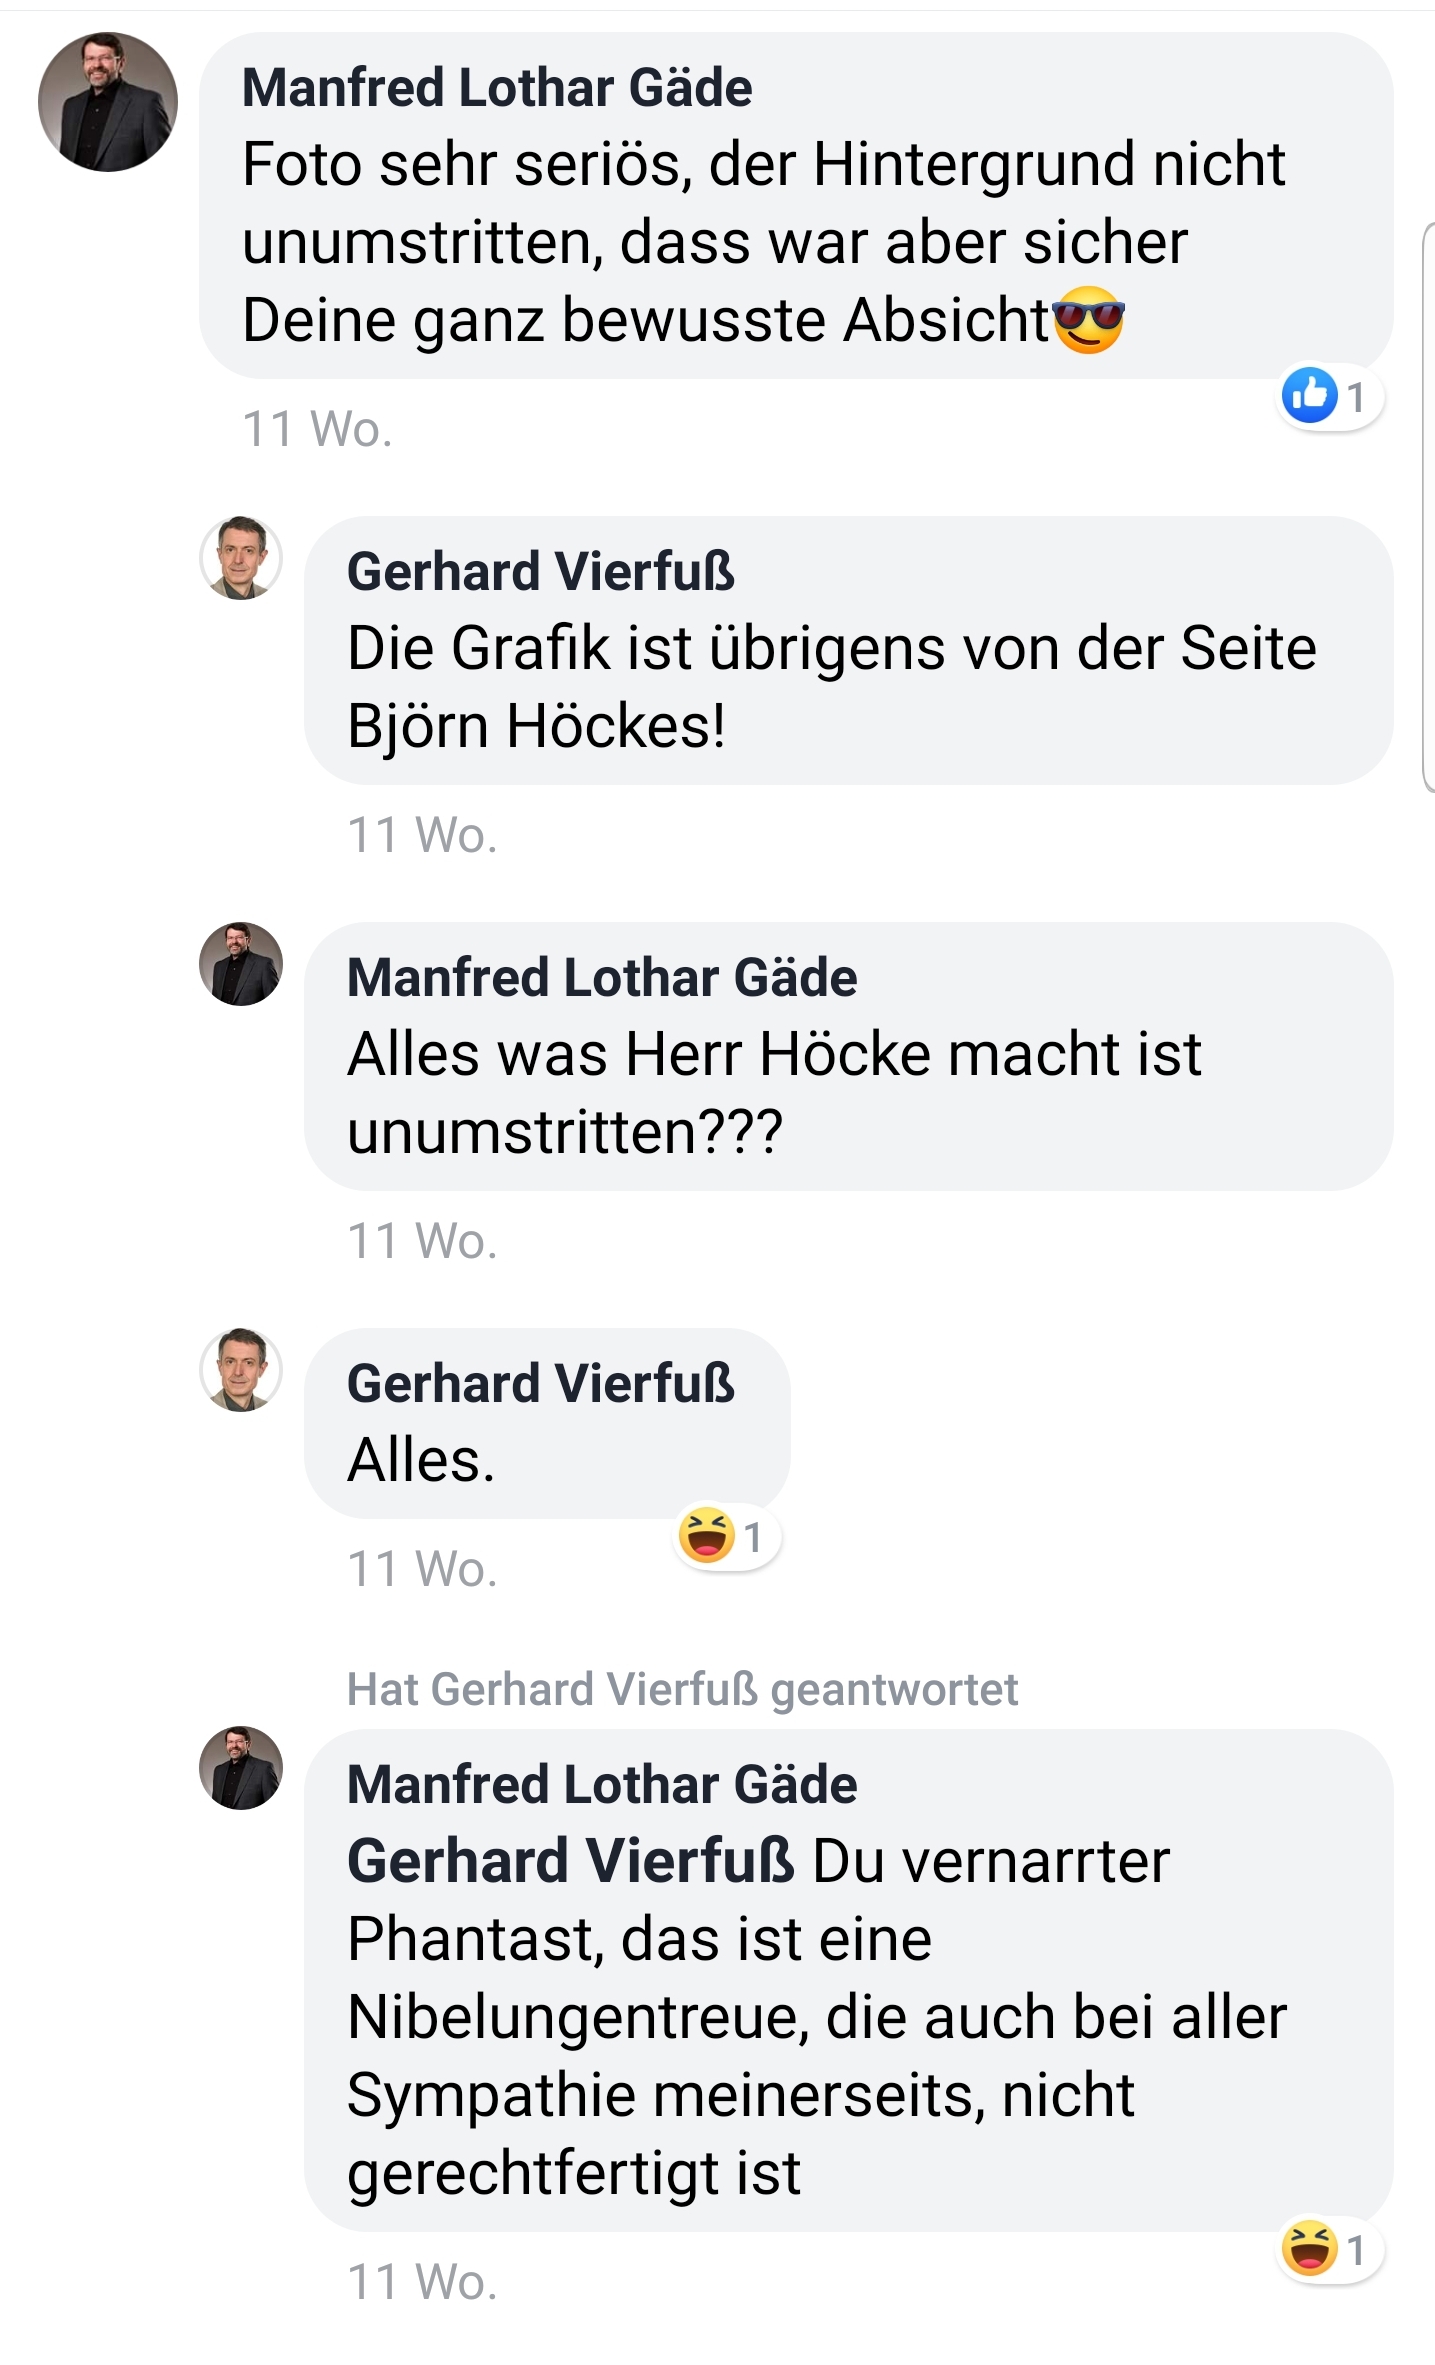Click the "11 Wo." timestamp below "Foto sehr seriös" comment
The height and width of the screenshot is (2365, 1435).
tap(317, 430)
